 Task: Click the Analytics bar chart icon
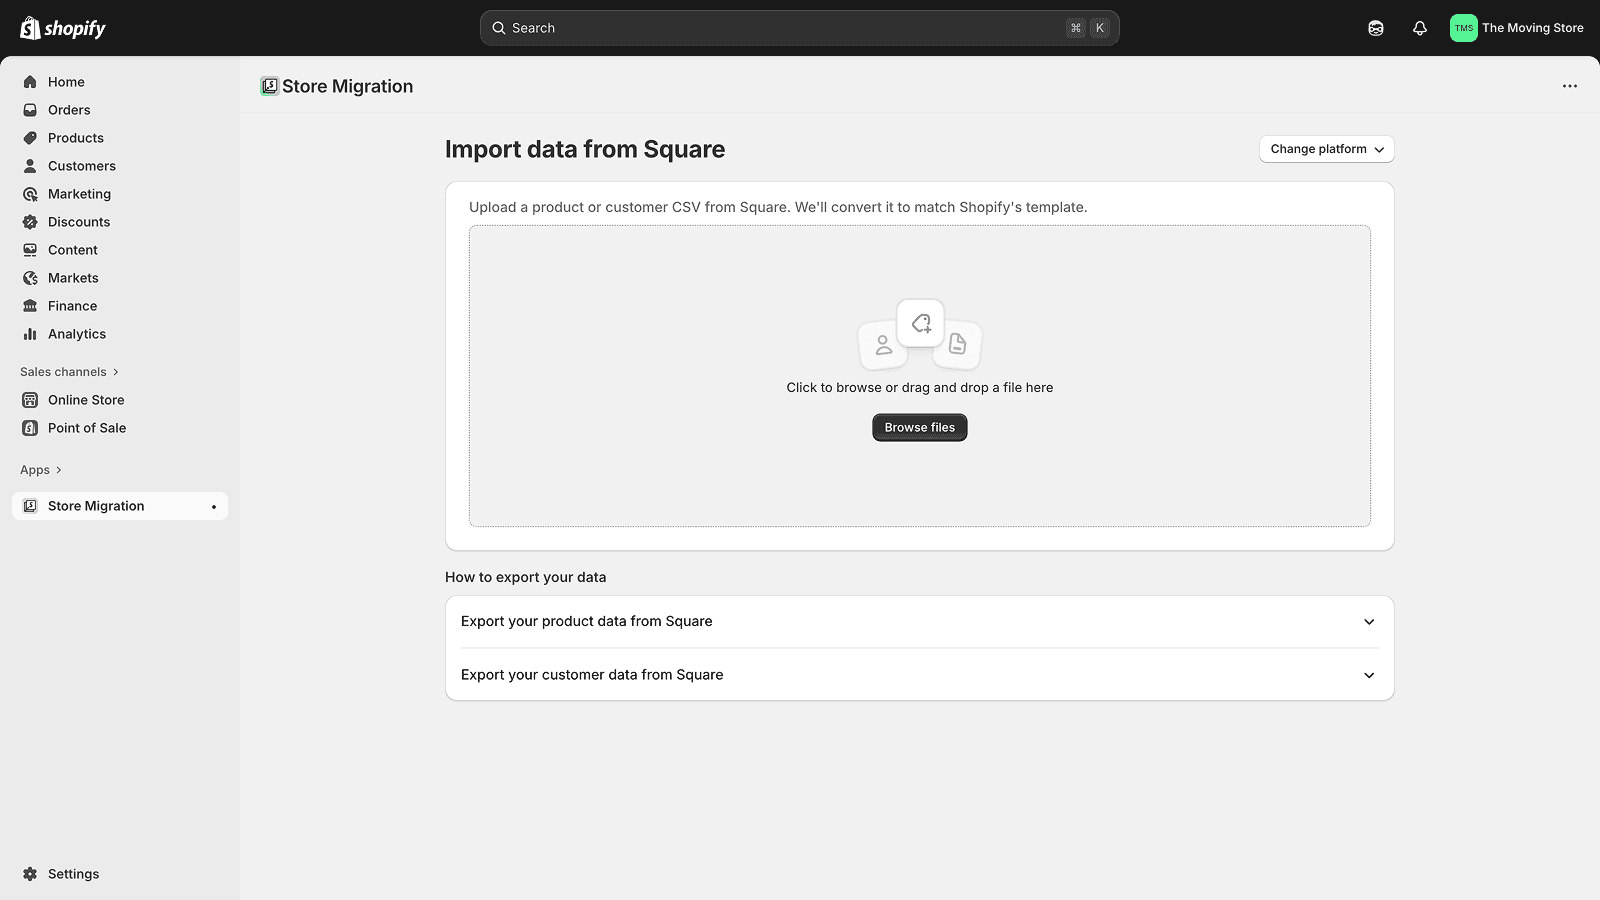point(30,334)
